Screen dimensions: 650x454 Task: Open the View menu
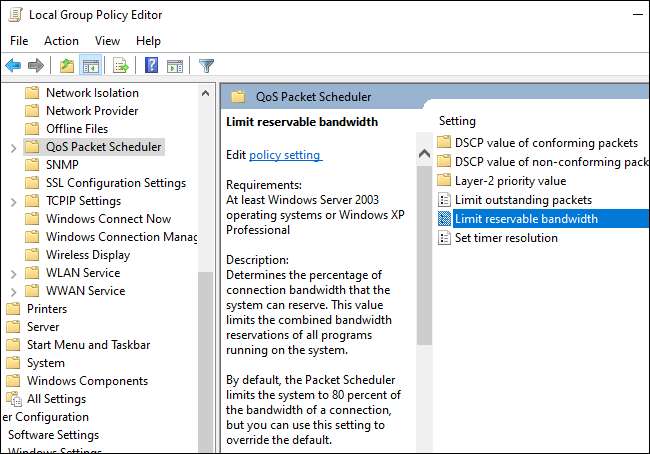coord(107,41)
